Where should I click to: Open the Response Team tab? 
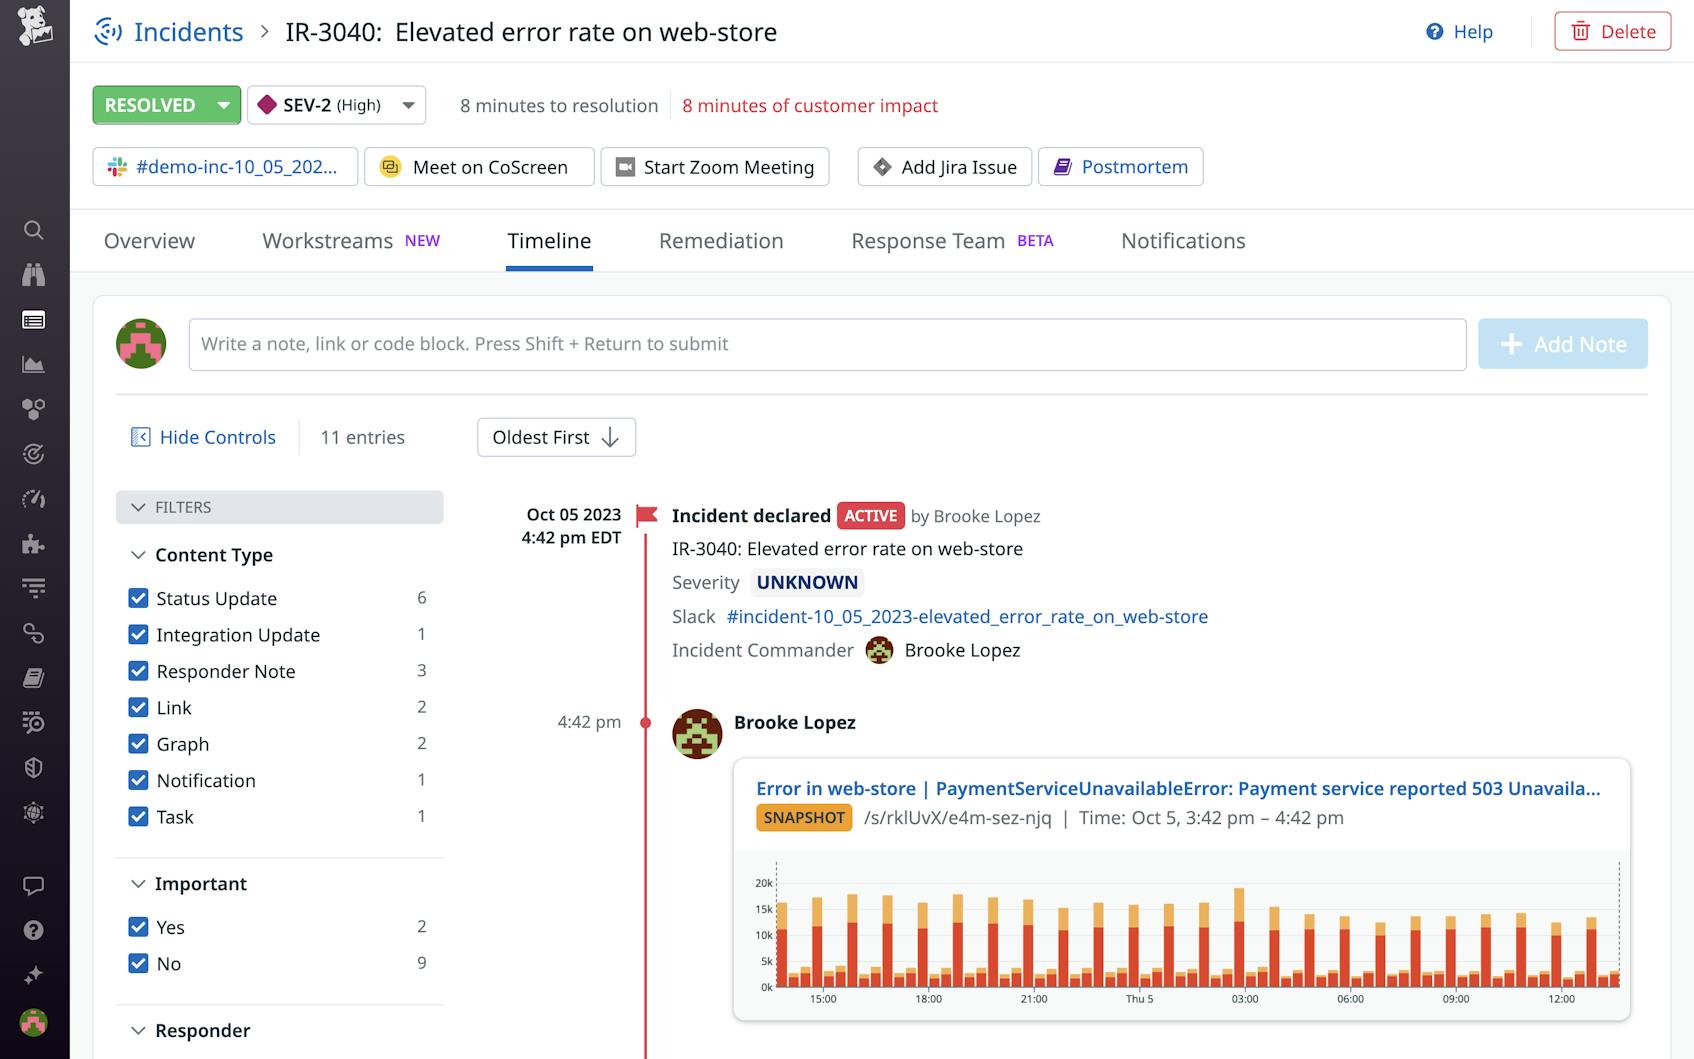927,241
